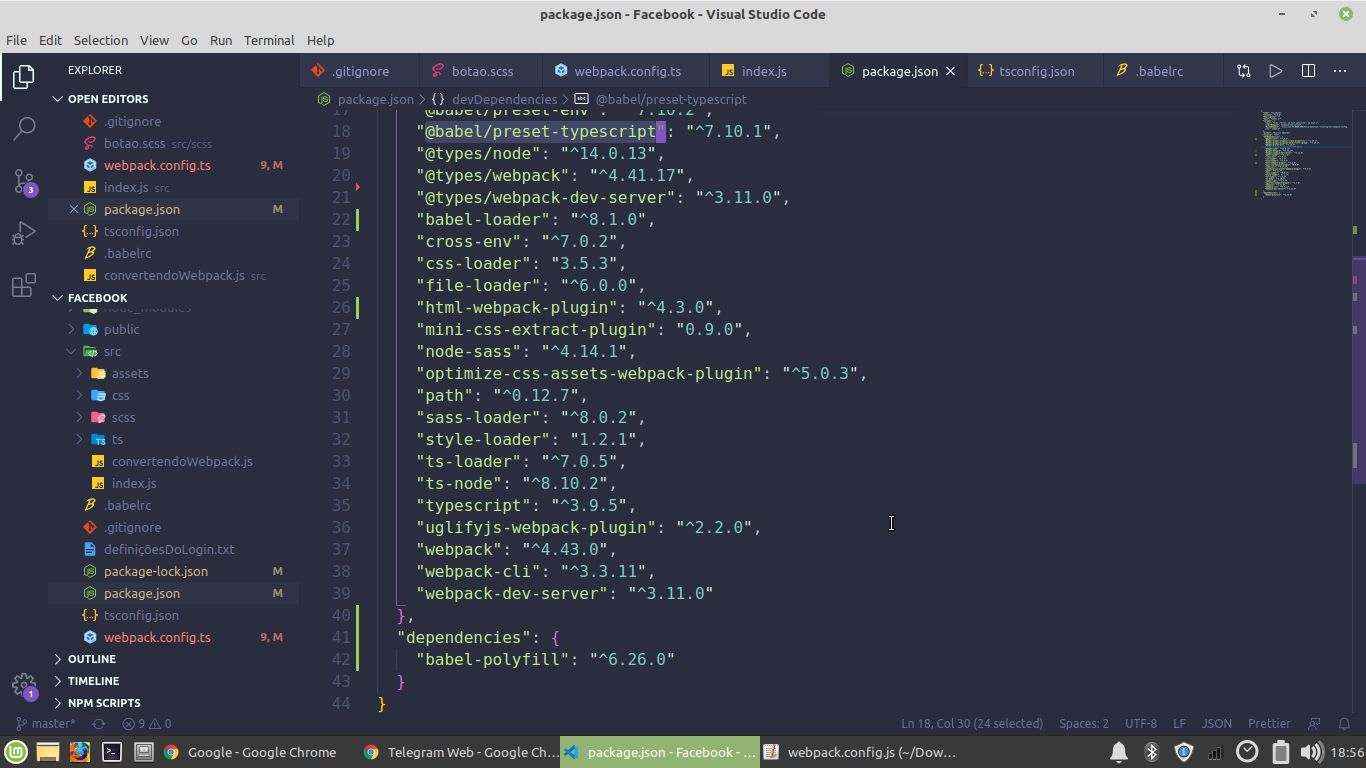
Task: Change indentation via Spaces: 2
Action: click(x=1084, y=723)
